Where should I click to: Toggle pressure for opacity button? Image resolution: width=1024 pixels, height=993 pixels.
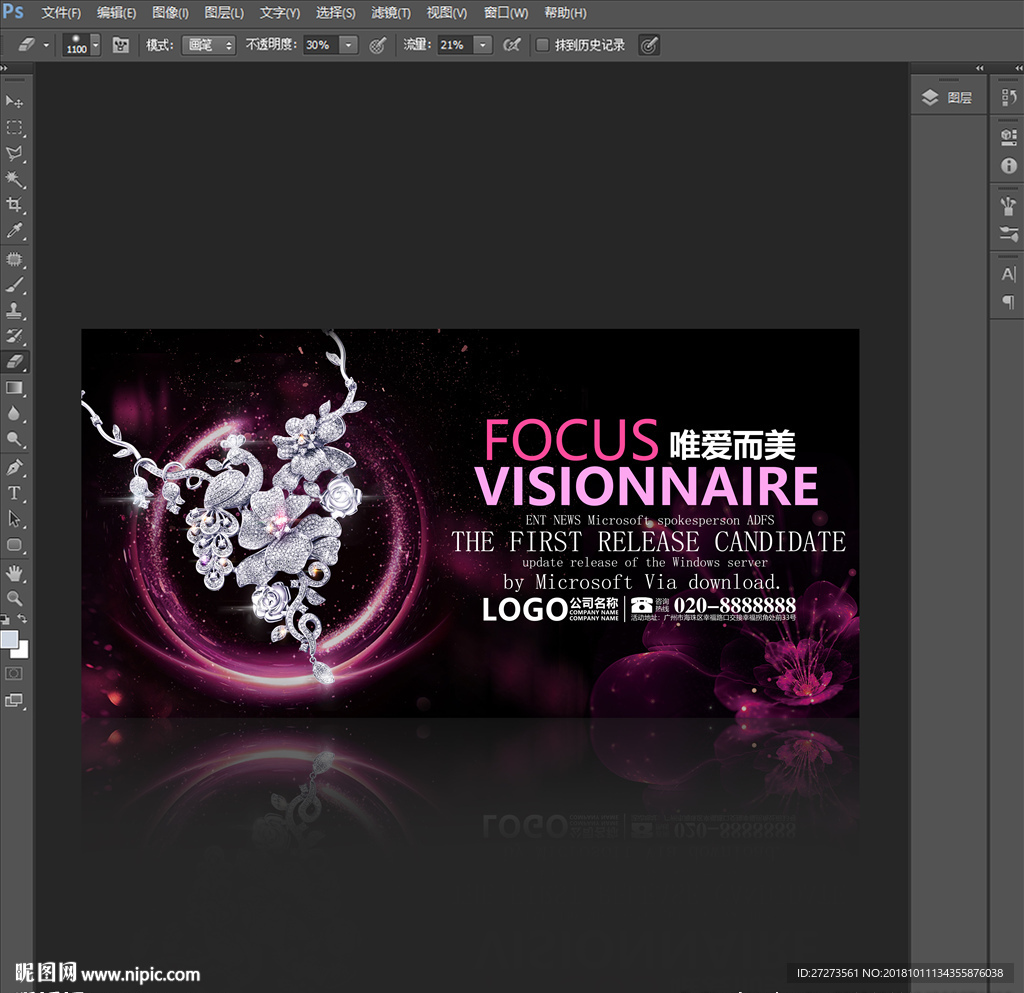(377, 45)
